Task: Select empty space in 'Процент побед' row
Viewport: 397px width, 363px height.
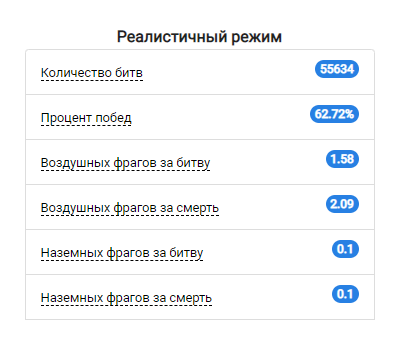Action: tap(220, 117)
